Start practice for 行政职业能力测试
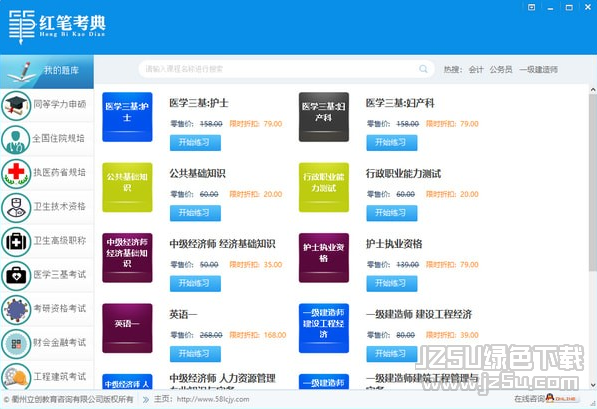Image resolution: width=597 pixels, height=409 pixels. pos(391,213)
